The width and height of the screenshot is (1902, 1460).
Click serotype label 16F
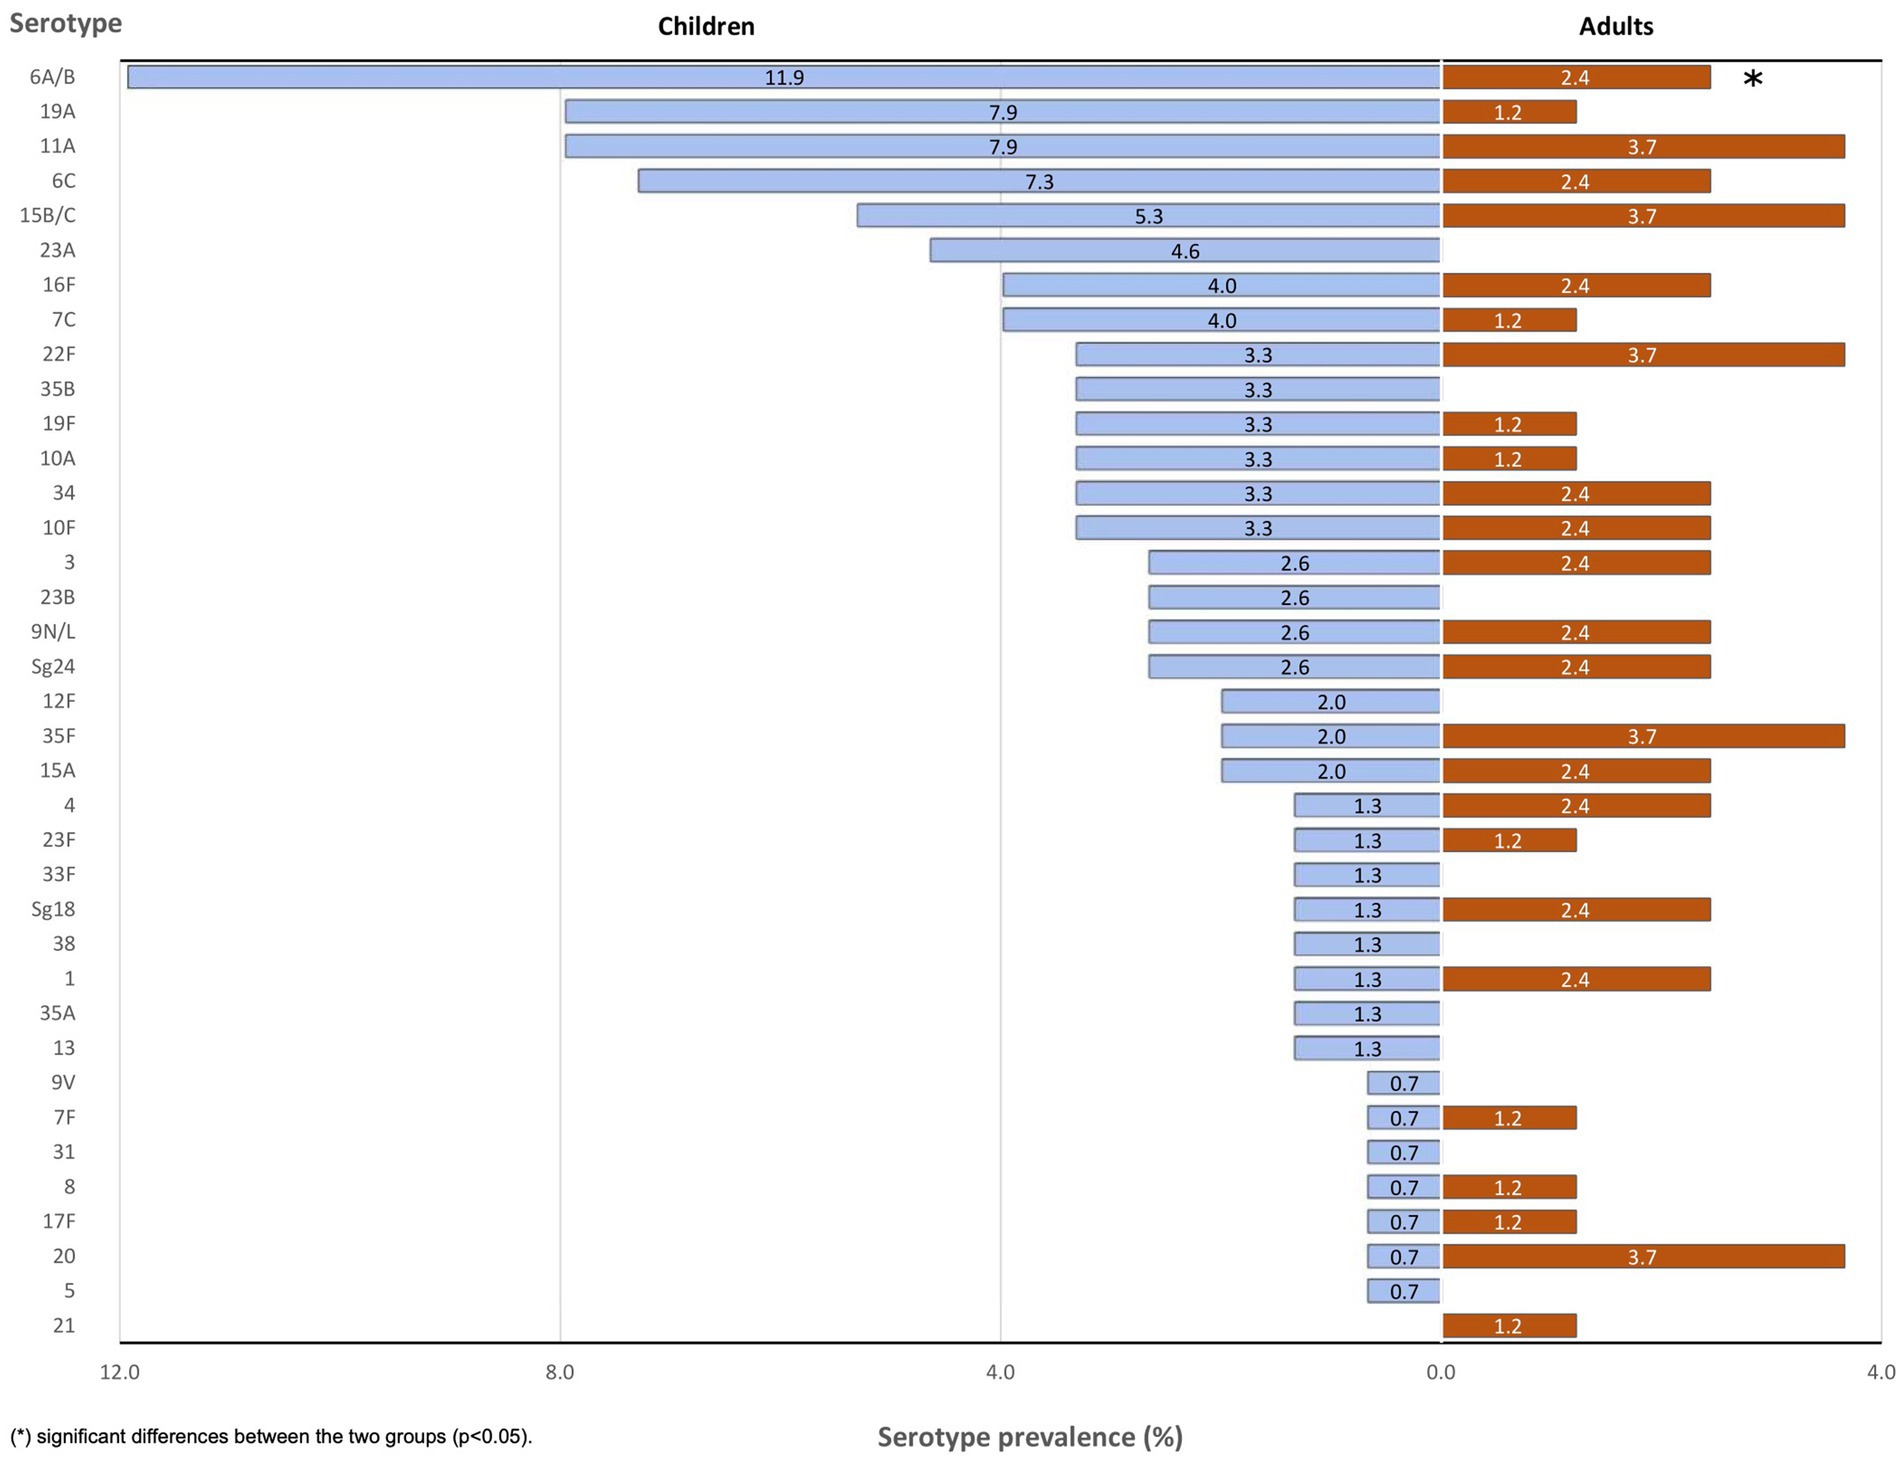point(58,285)
